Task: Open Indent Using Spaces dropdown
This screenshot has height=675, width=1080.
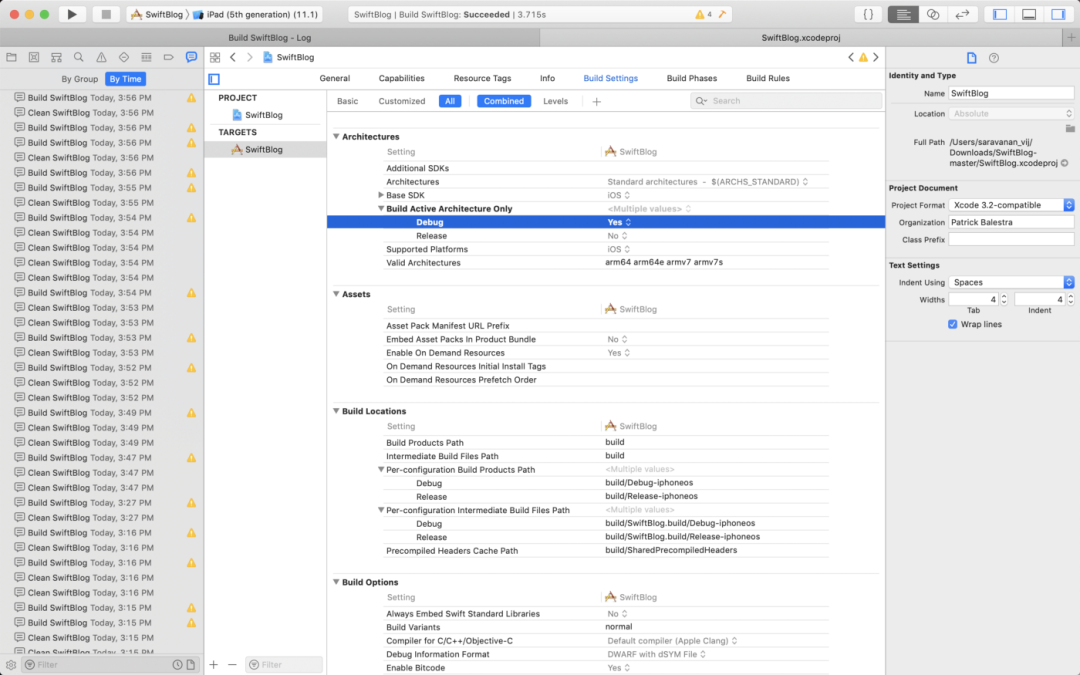Action: (x=1011, y=282)
